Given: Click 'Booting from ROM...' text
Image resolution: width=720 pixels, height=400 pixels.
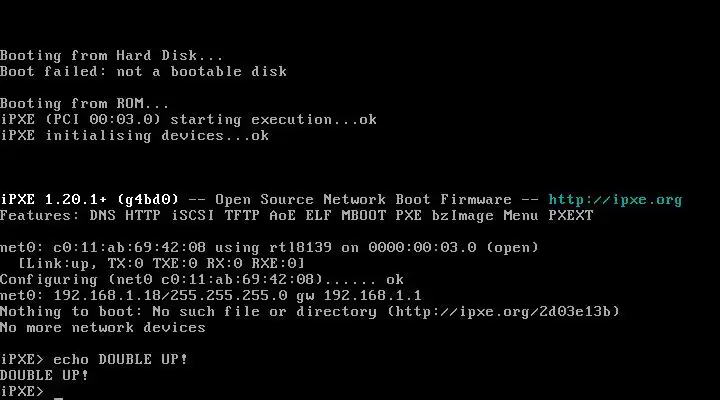Looking at the screenshot, I should [x=84, y=104].
